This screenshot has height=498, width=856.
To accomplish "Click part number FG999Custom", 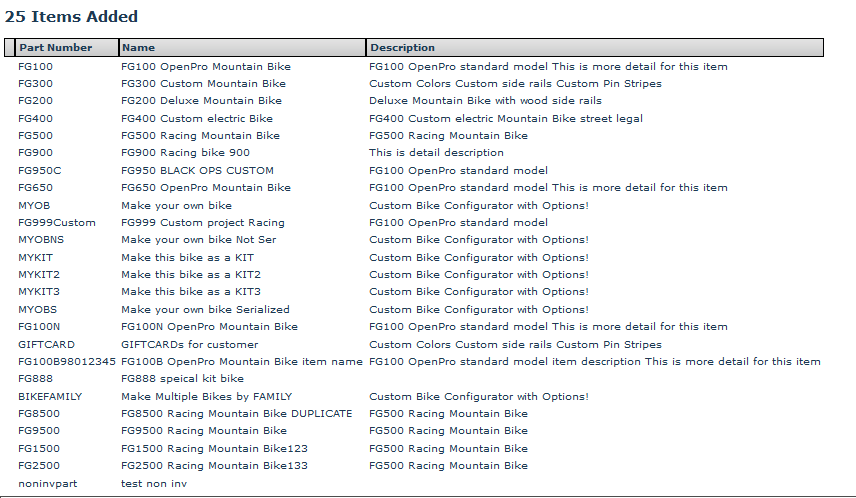I will coord(56,223).
